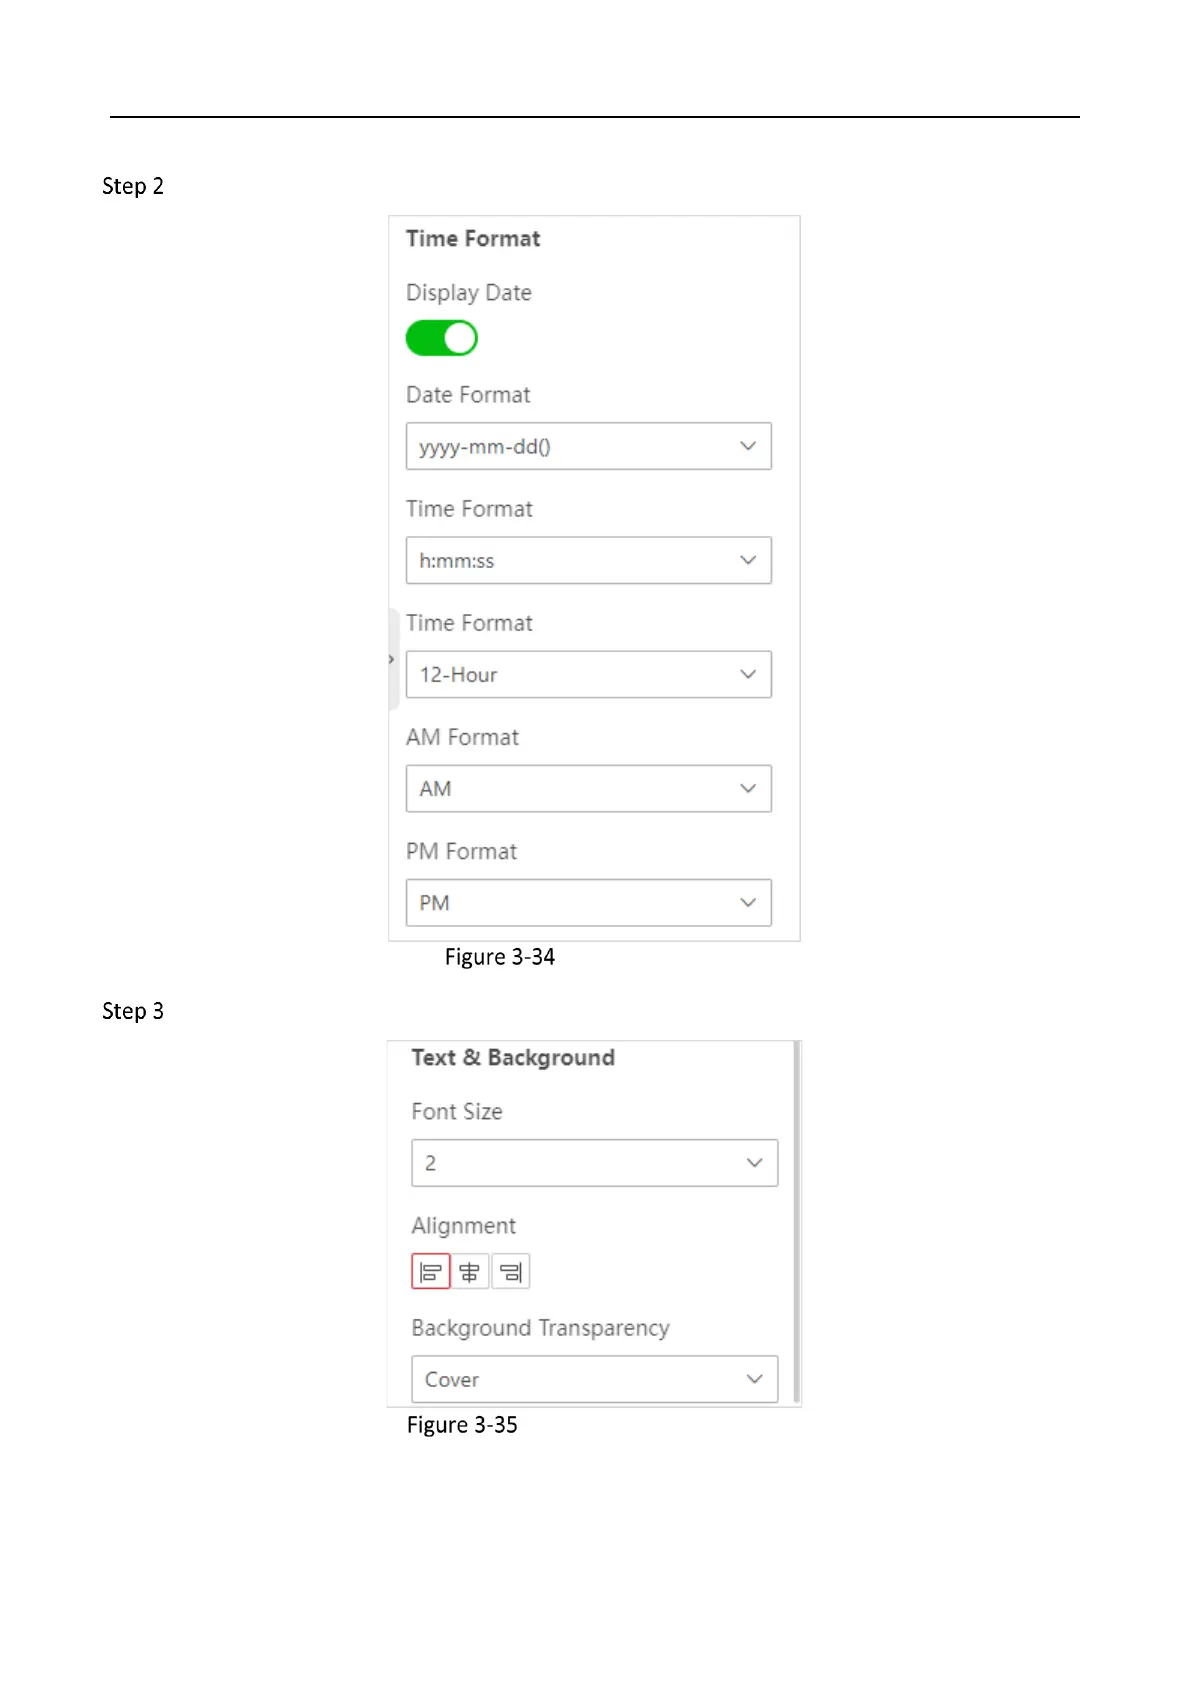
Task: Open the h:mm:ss time format dropdown
Action: click(588, 560)
